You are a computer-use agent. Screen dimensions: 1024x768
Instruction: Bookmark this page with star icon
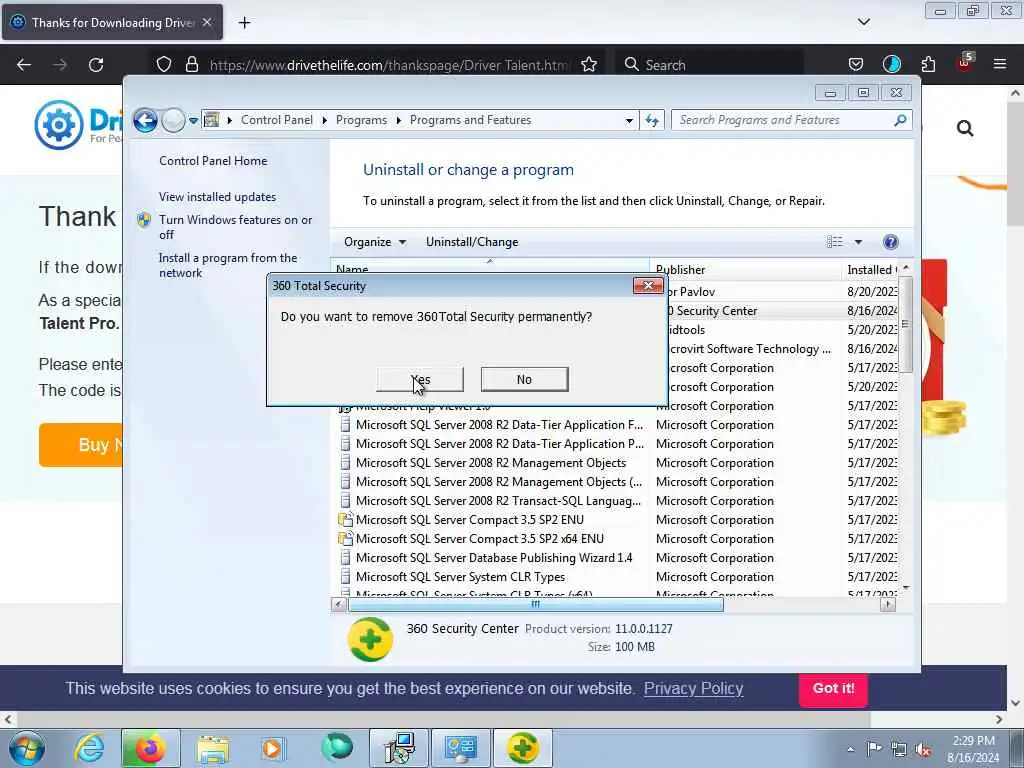point(589,65)
